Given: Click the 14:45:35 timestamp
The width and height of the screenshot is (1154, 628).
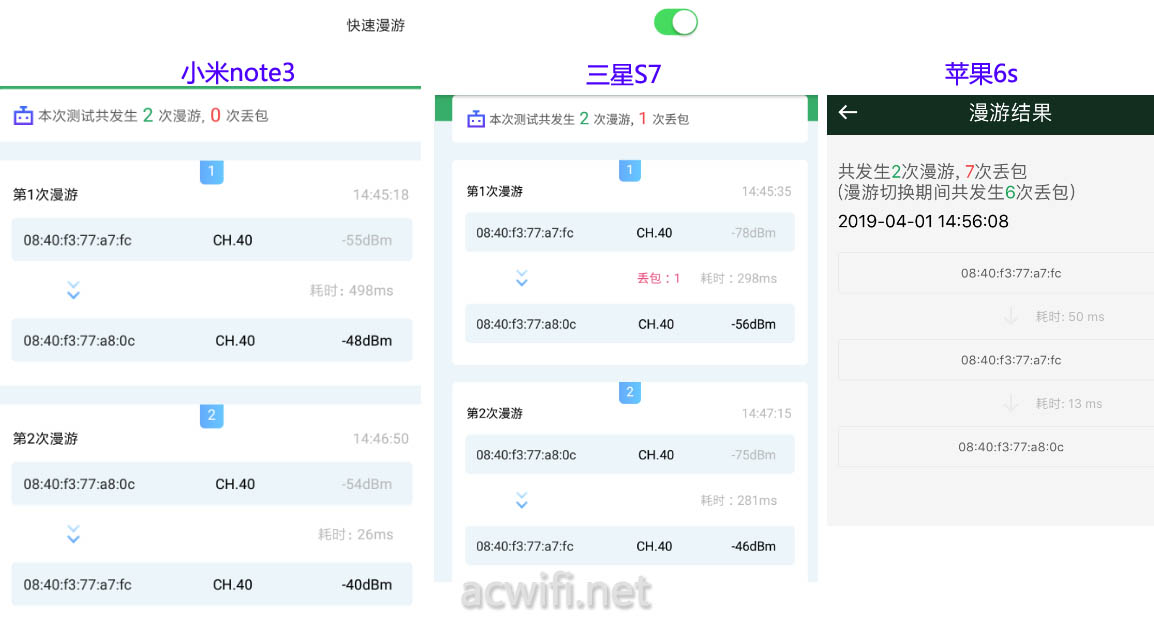Looking at the screenshot, I should (x=766, y=191).
